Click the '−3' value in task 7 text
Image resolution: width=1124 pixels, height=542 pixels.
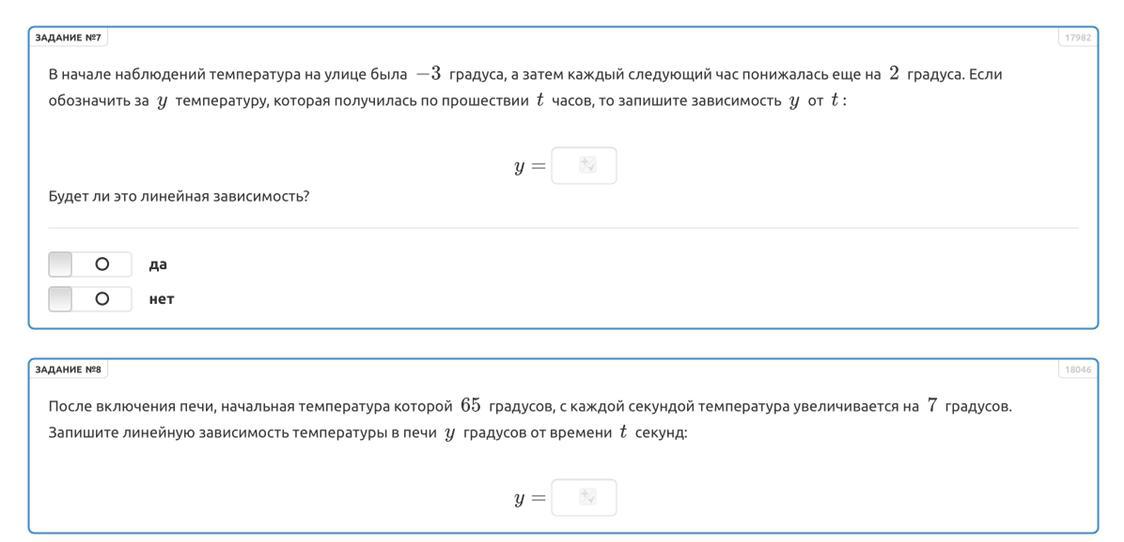tap(429, 74)
